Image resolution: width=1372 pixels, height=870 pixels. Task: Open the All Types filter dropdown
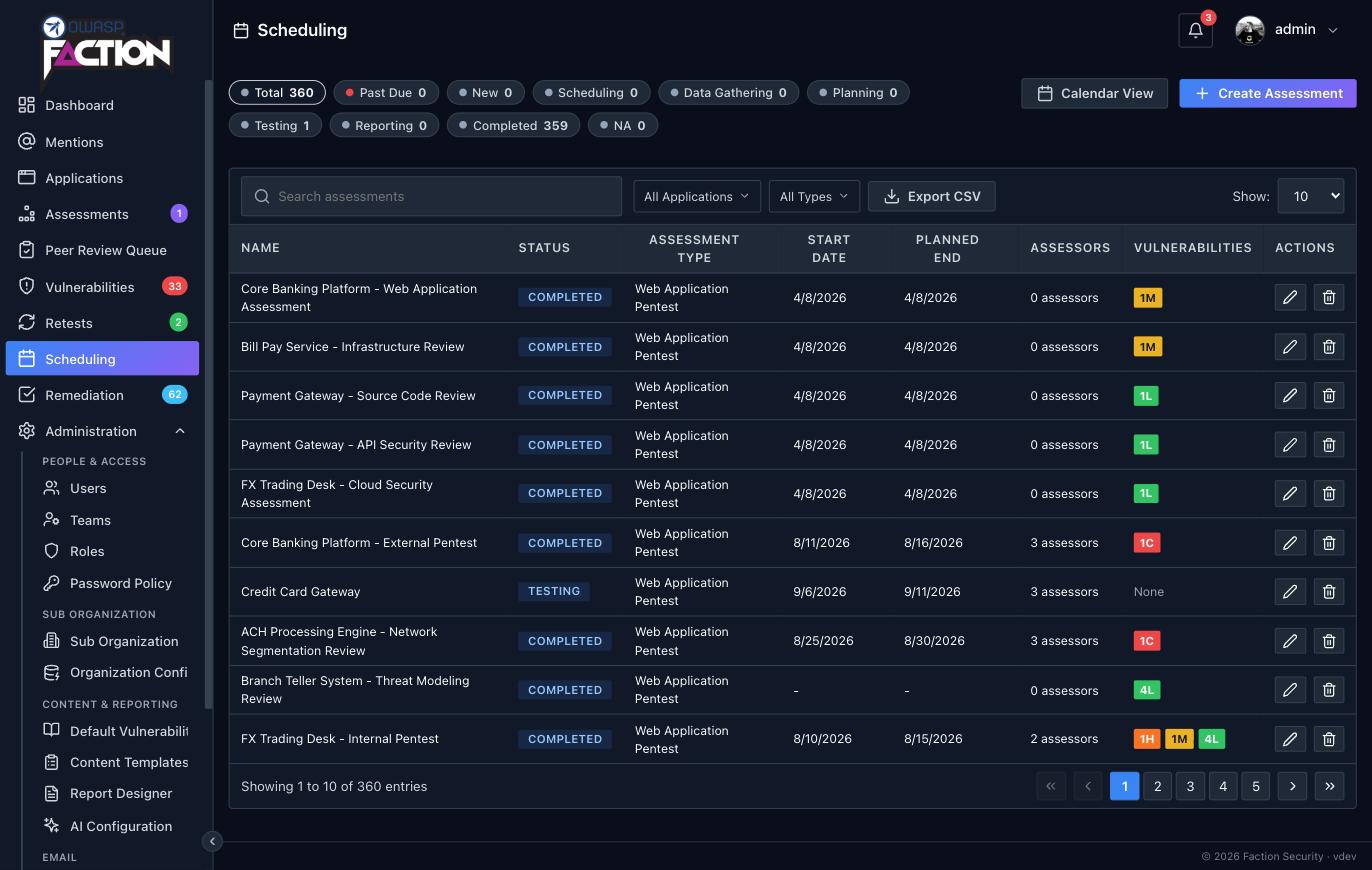[x=814, y=197]
